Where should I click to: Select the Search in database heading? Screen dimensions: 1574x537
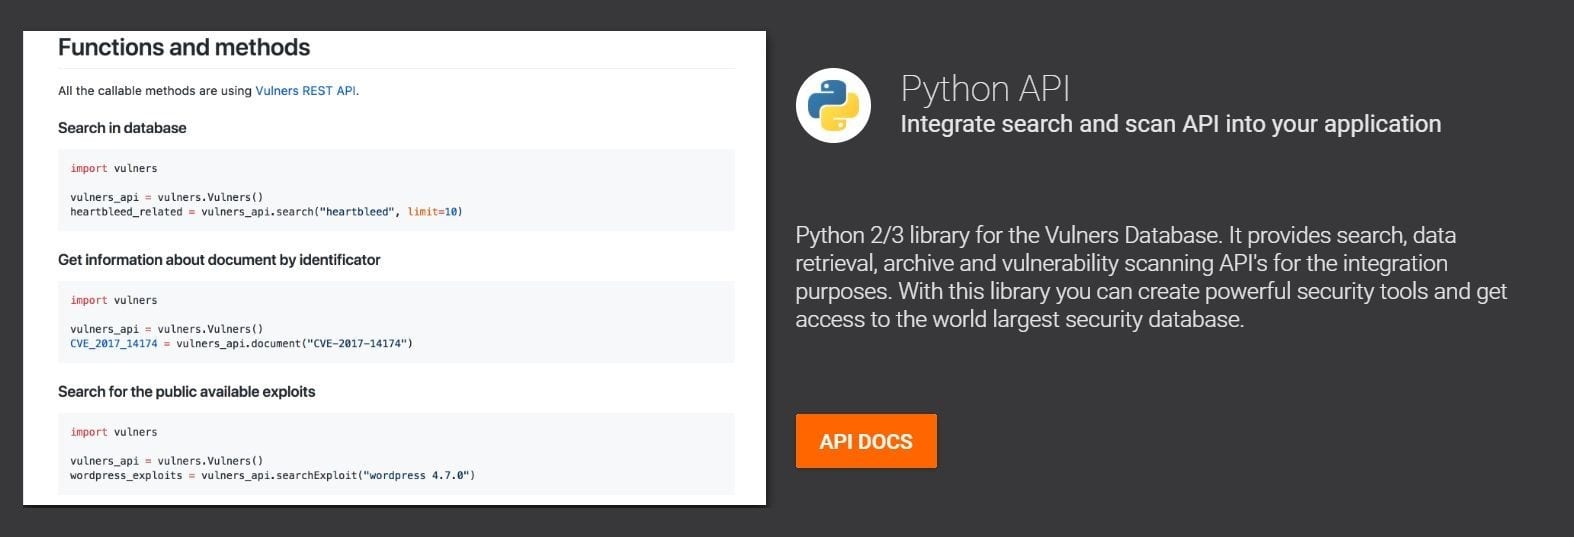(122, 128)
